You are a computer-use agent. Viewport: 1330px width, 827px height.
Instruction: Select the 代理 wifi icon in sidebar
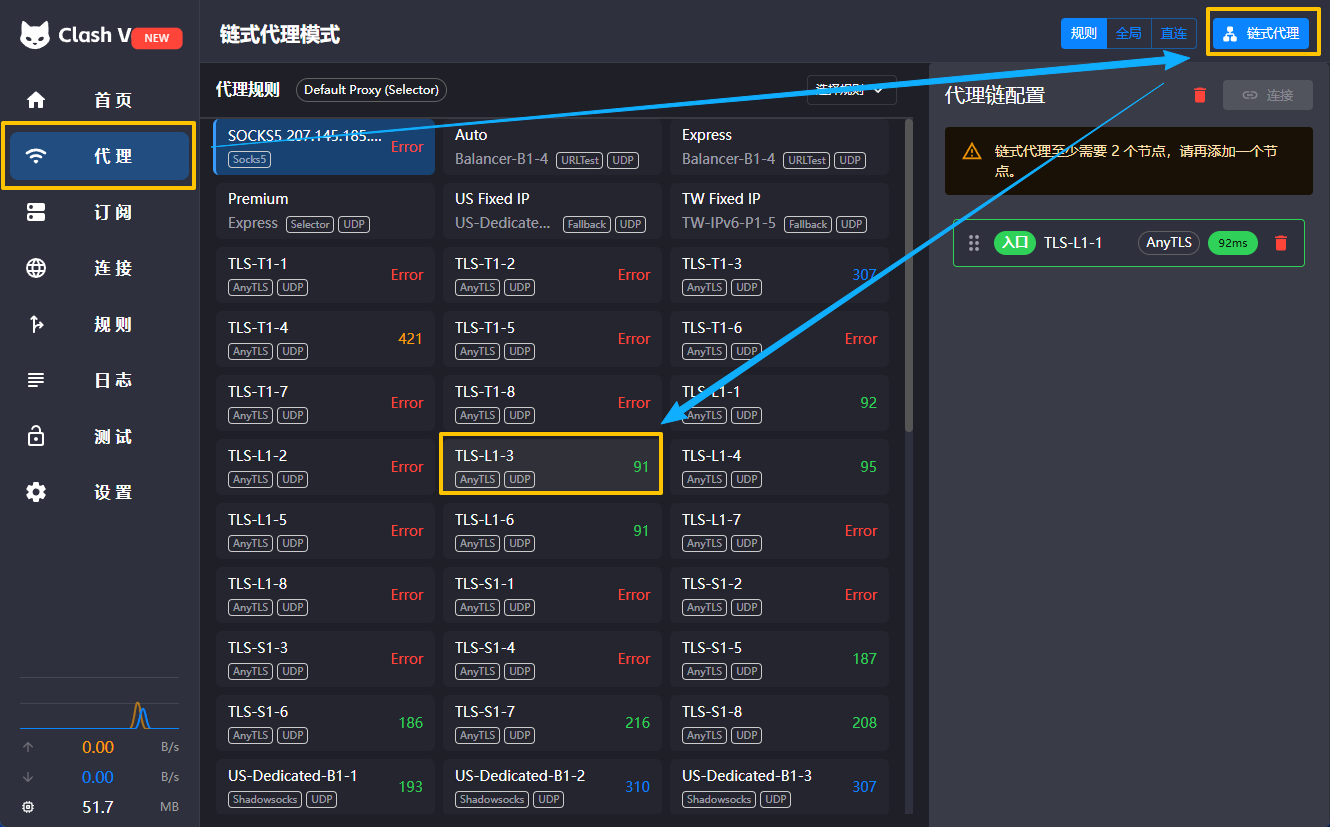click(x=36, y=156)
